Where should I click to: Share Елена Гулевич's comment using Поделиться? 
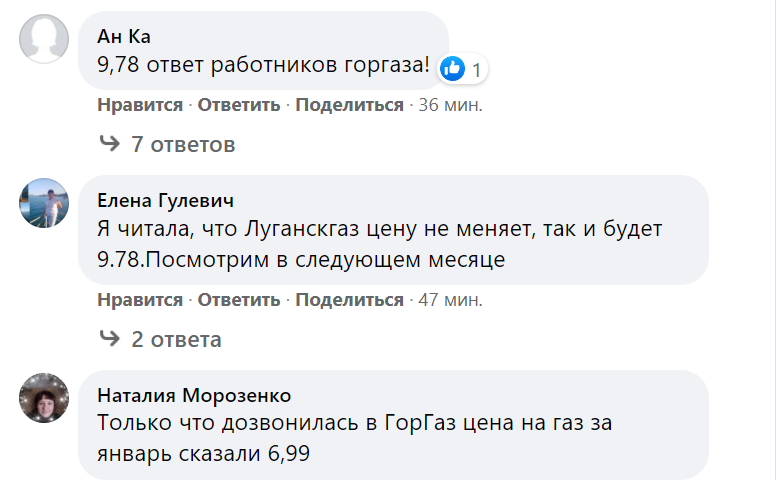pyautogui.click(x=349, y=300)
